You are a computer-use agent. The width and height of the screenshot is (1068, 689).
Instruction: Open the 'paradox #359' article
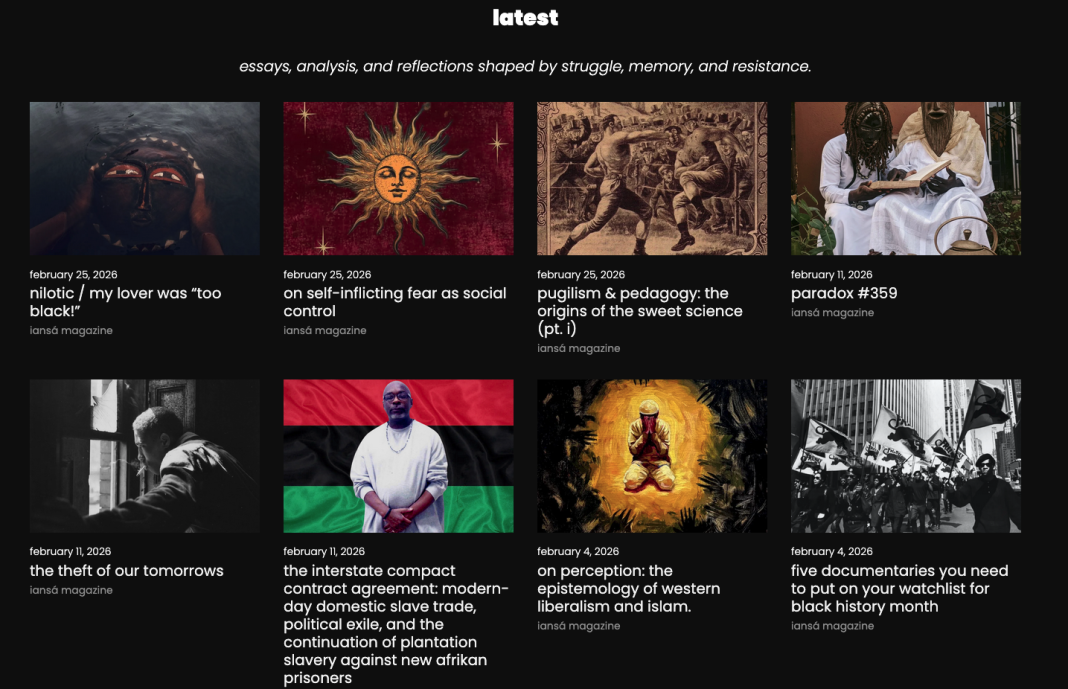click(844, 293)
